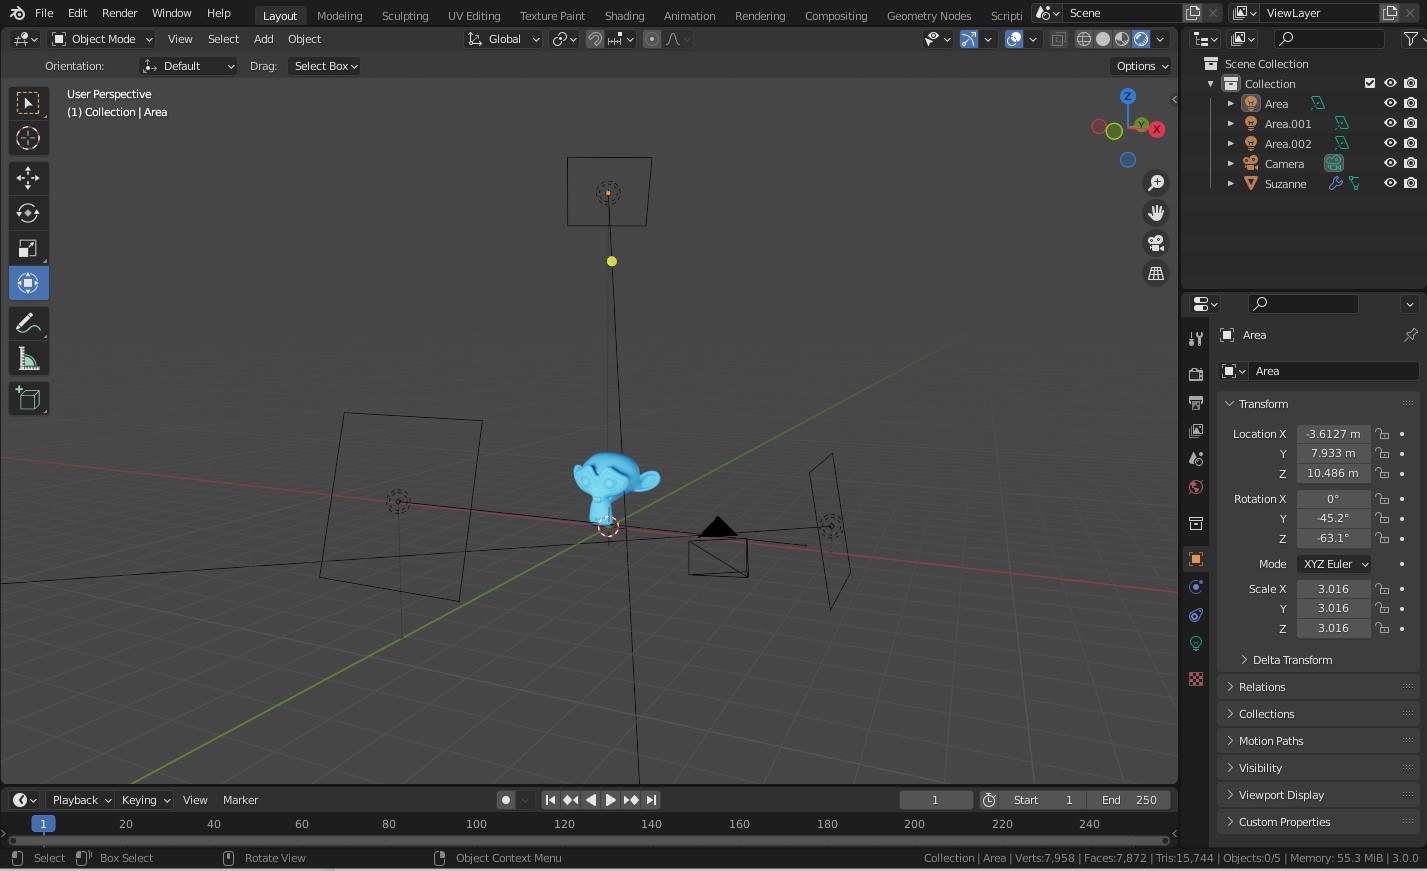Open the Render Properties tab
Viewport: 1427px width, 871px height.
click(1196, 373)
